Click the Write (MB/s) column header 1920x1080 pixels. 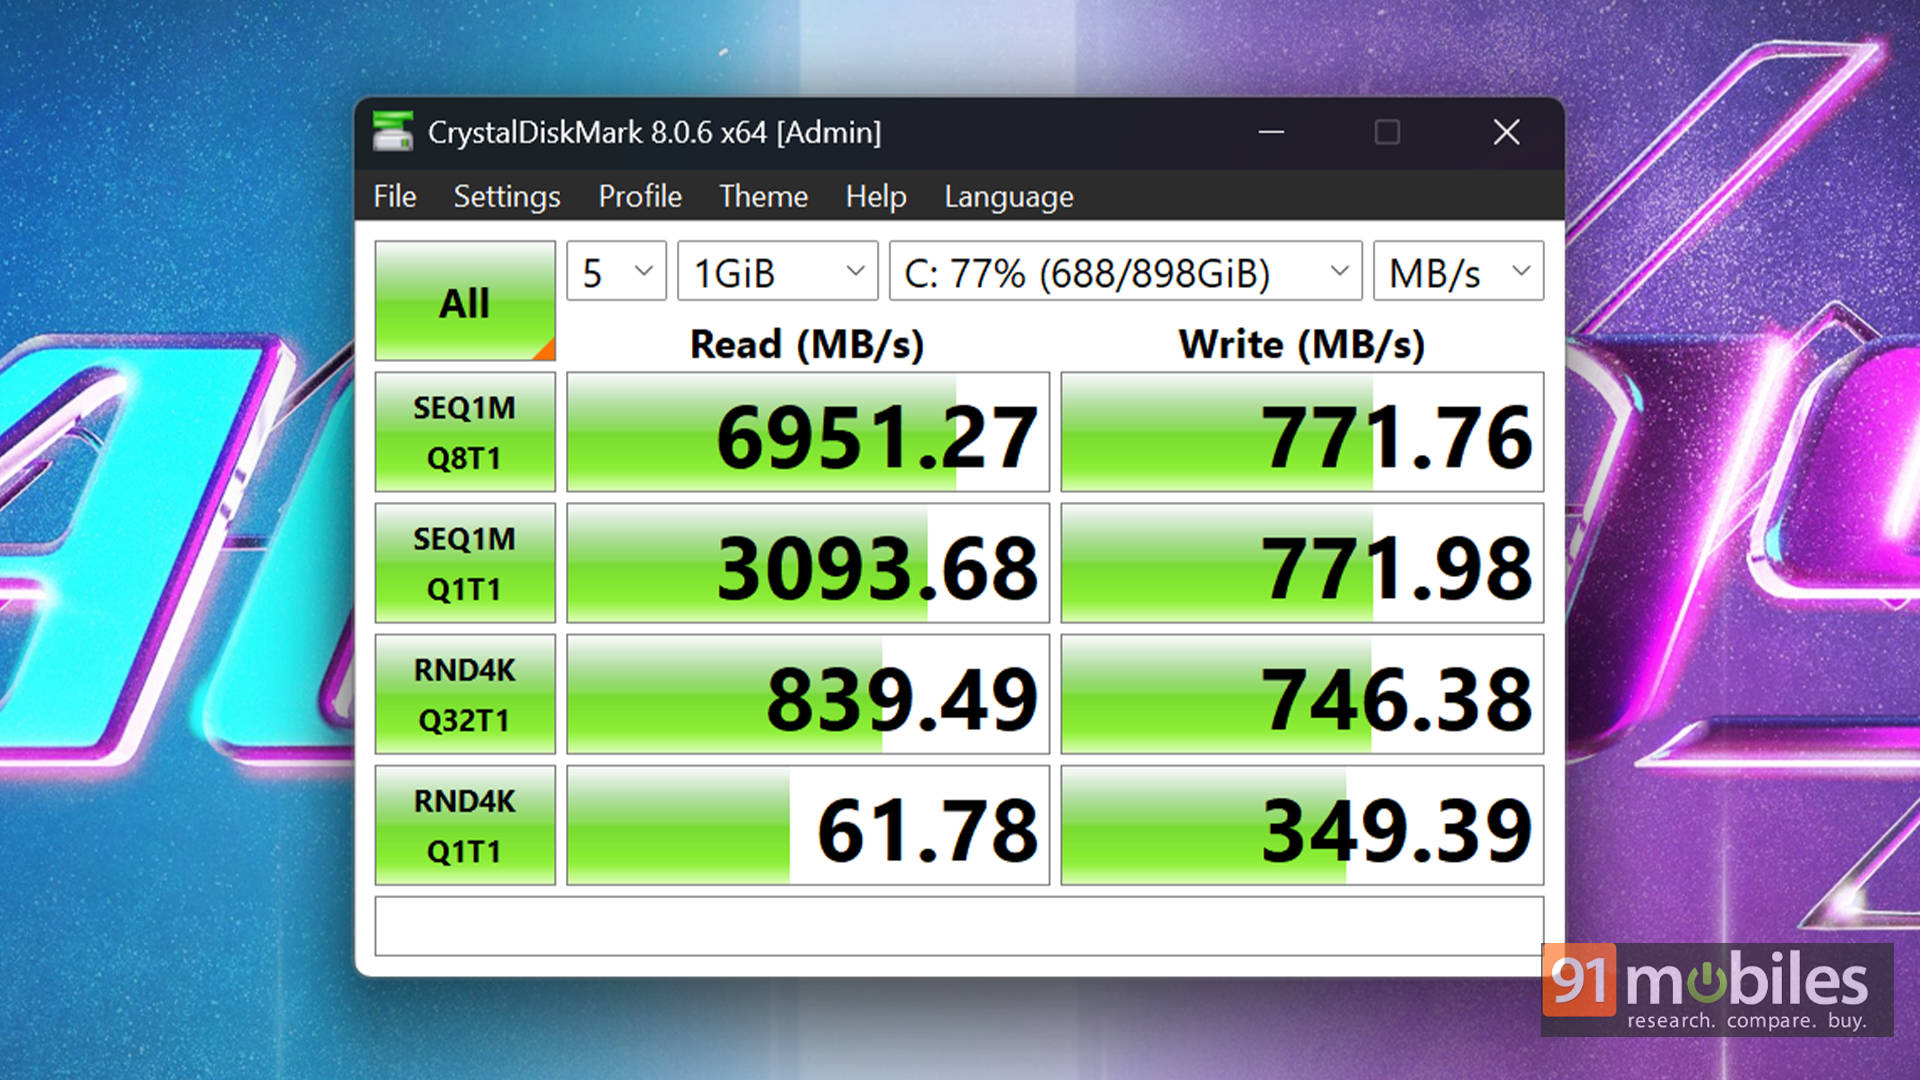click(1301, 344)
